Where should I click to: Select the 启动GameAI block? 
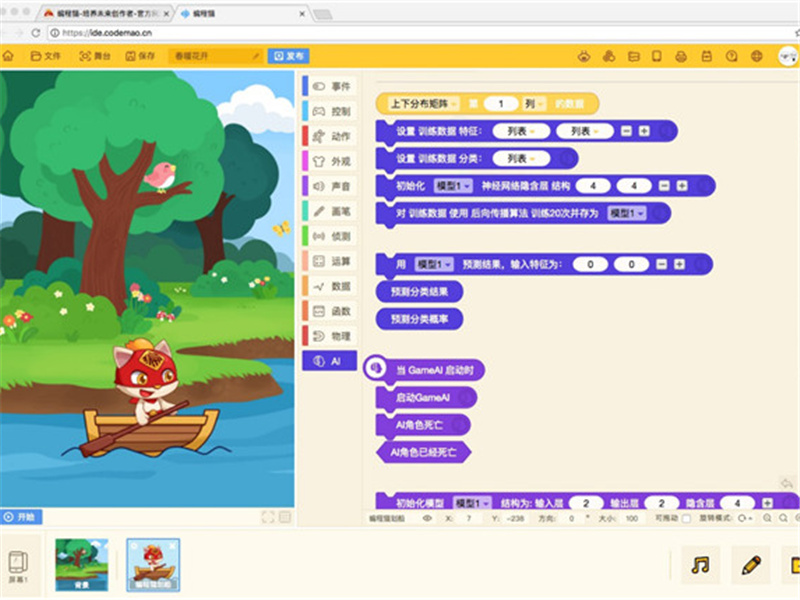point(426,398)
